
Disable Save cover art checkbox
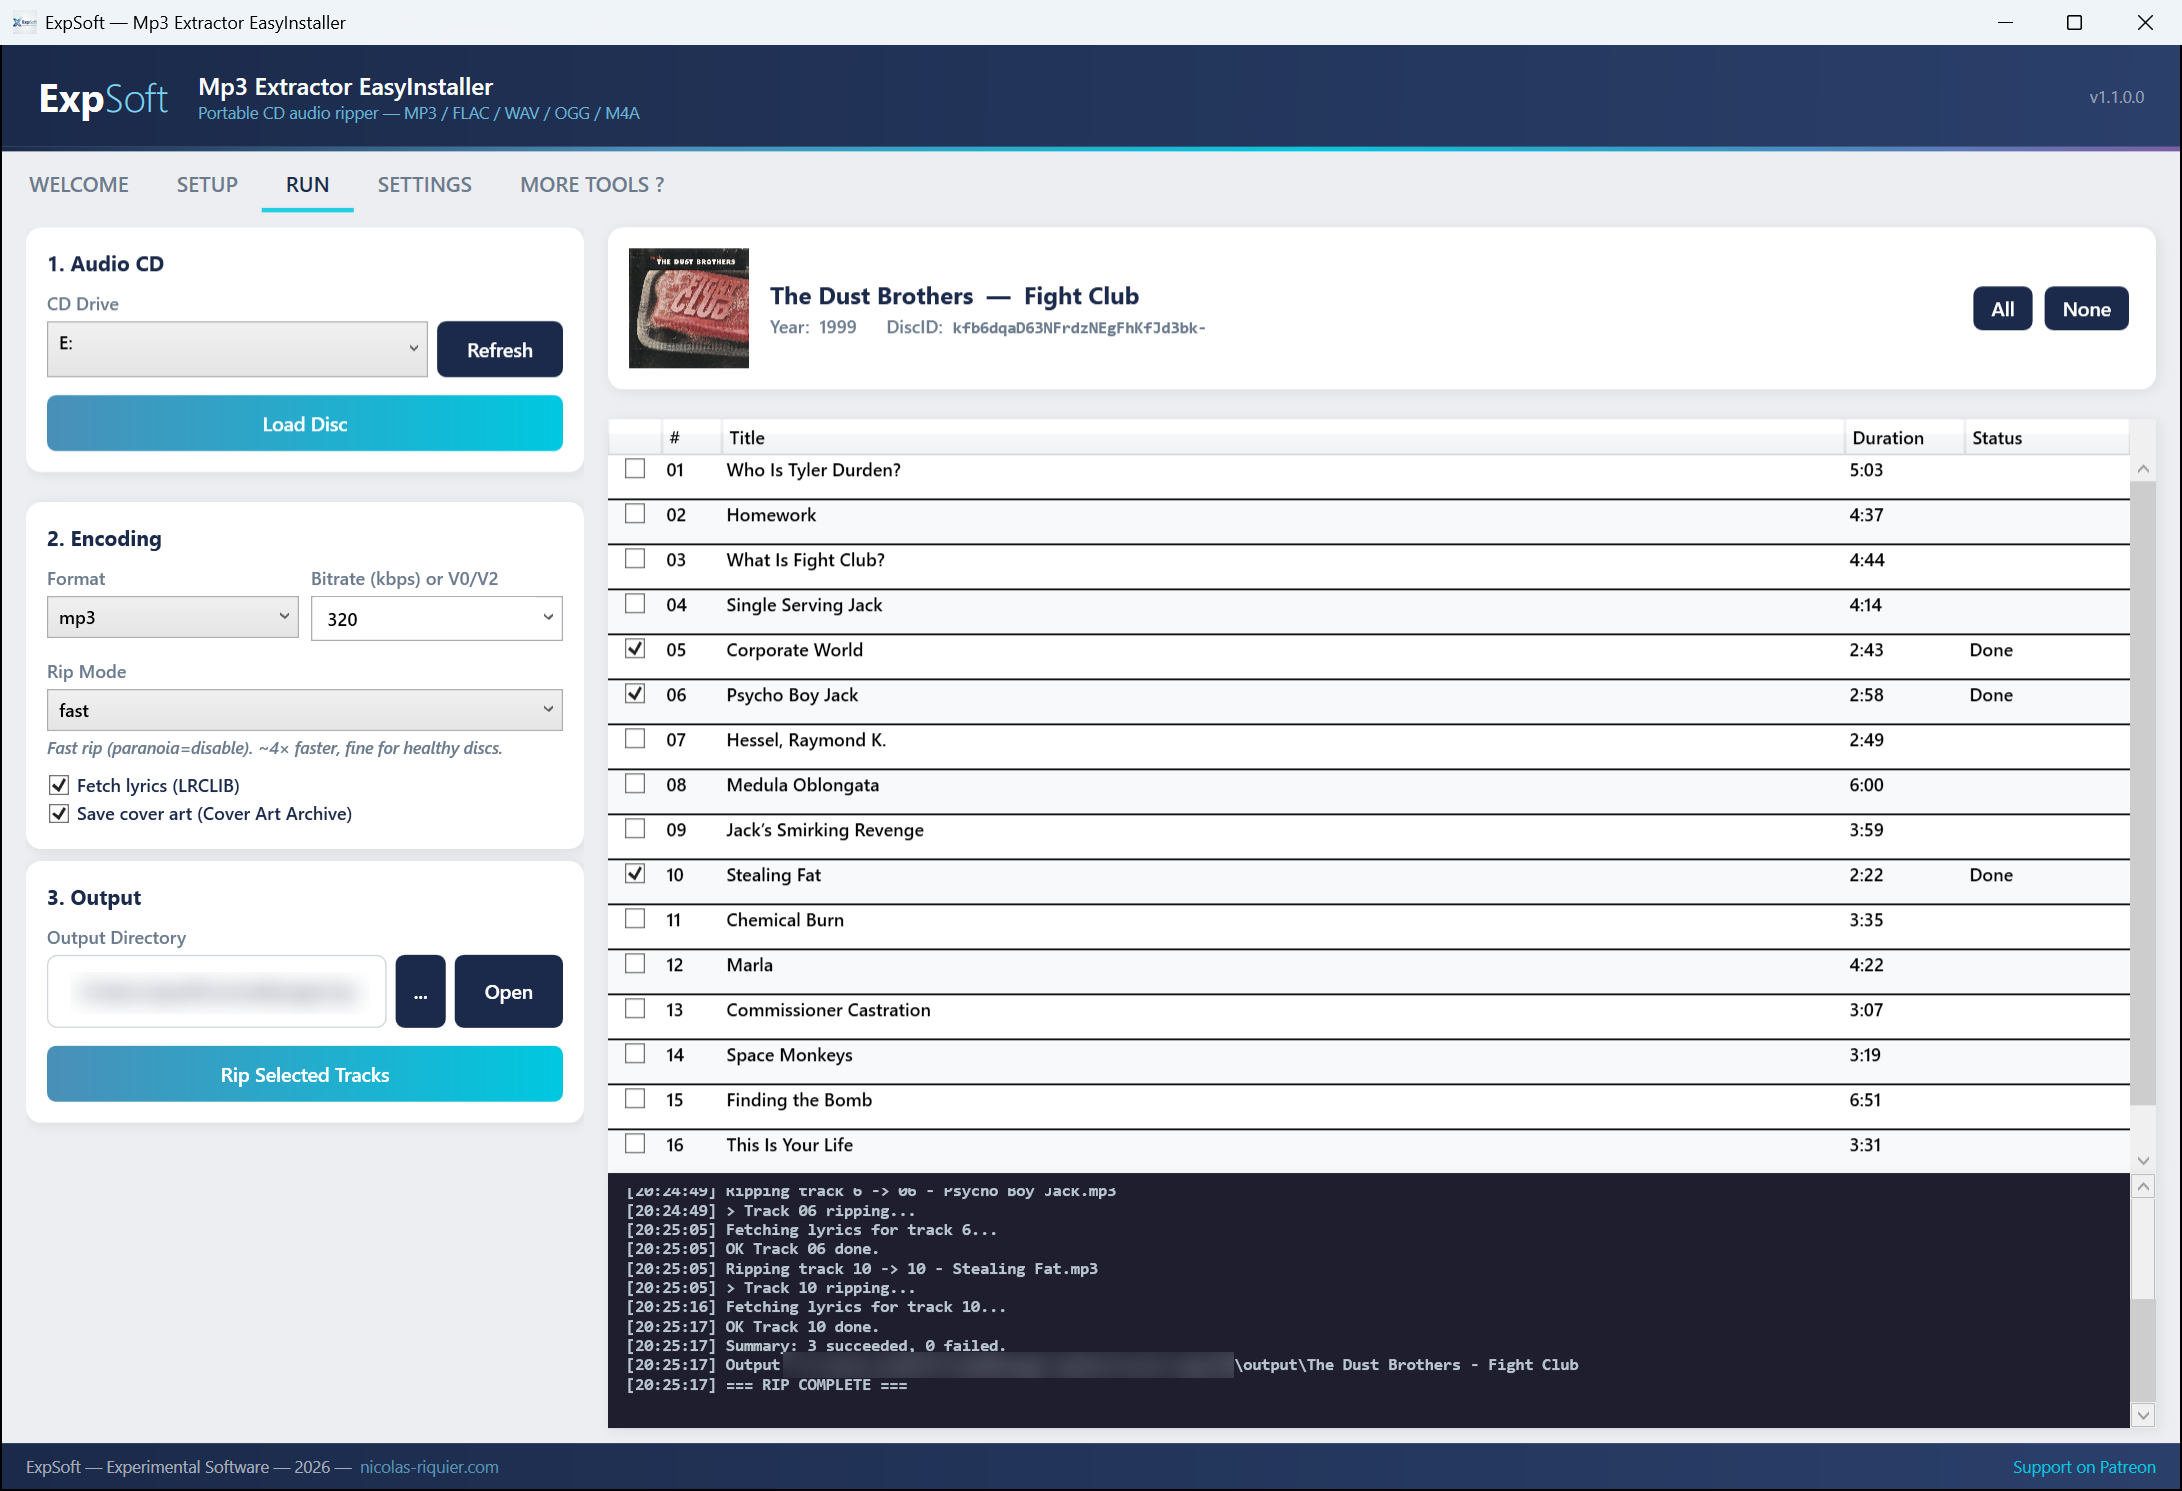coord(59,813)
